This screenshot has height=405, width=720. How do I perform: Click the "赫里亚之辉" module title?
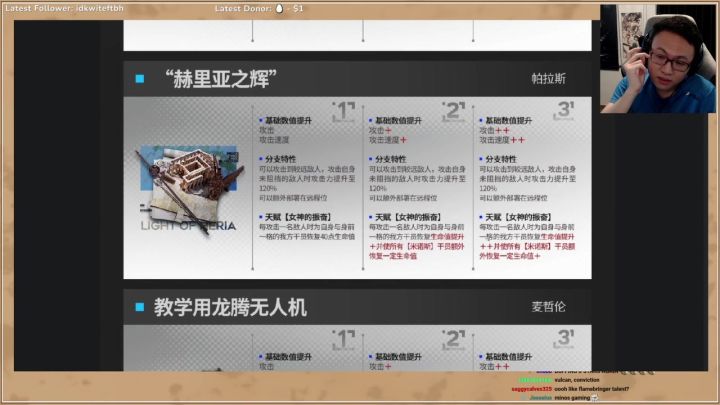click(220, 79)
